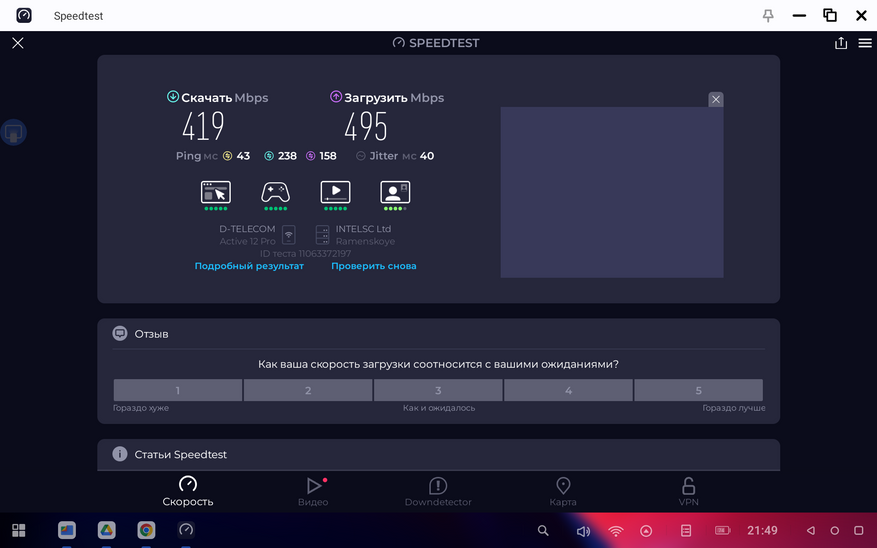
Task: Click the server icon beside INTELSC Ltd
Action: click(x=322, y=235)
